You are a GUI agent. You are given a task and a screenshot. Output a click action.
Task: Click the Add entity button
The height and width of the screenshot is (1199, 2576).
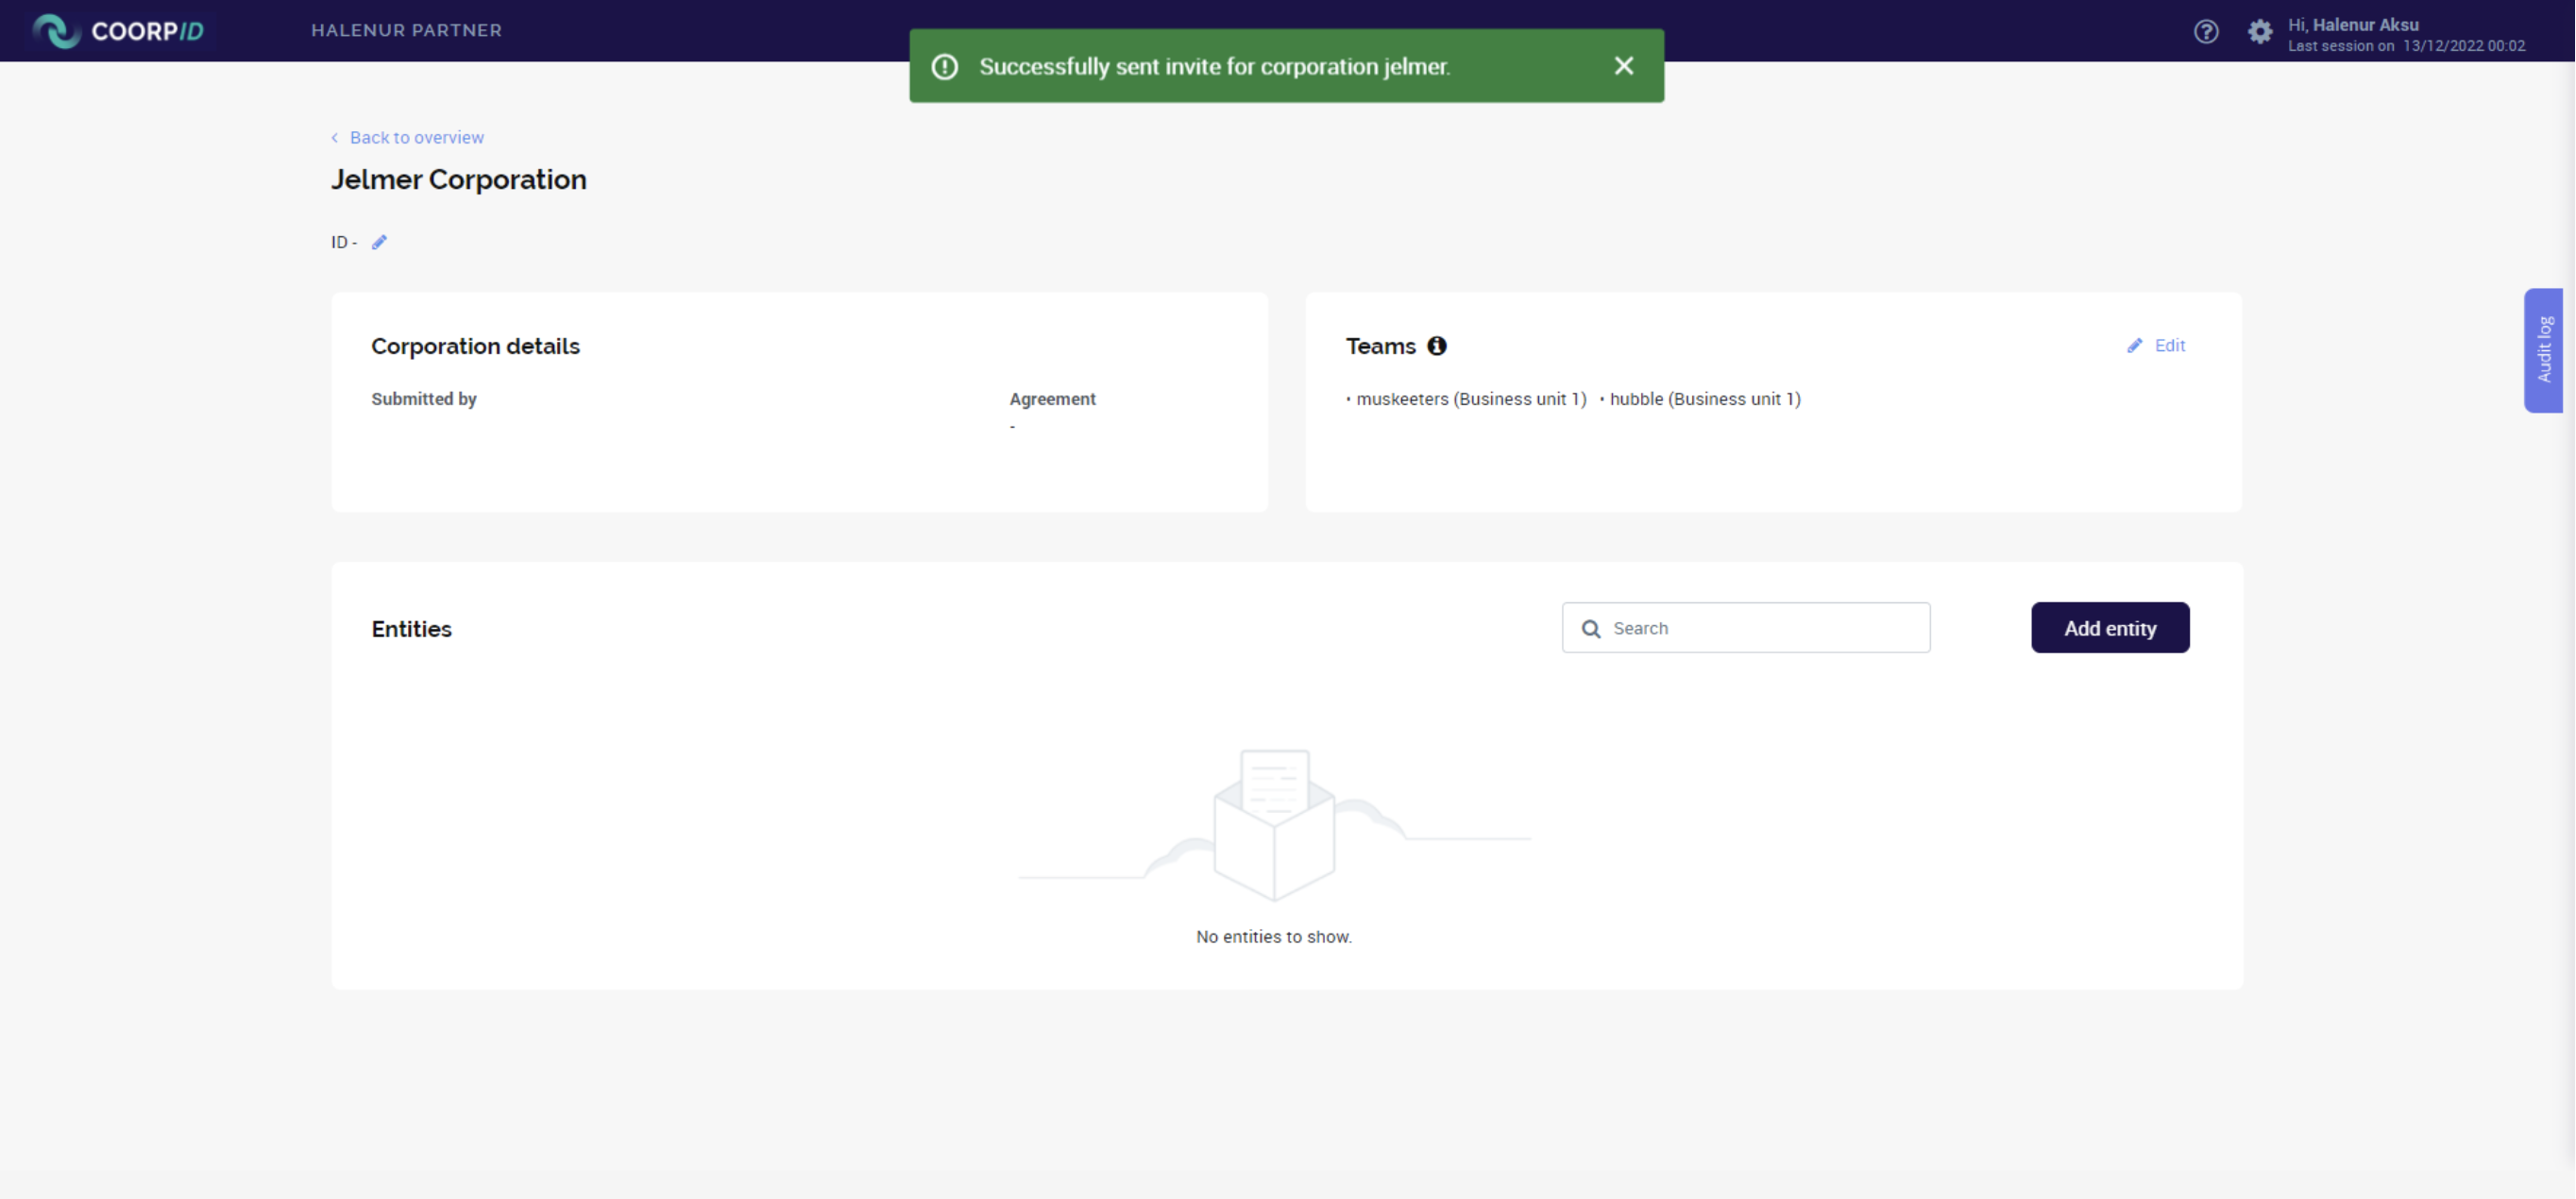click(x=2110, y=628)
